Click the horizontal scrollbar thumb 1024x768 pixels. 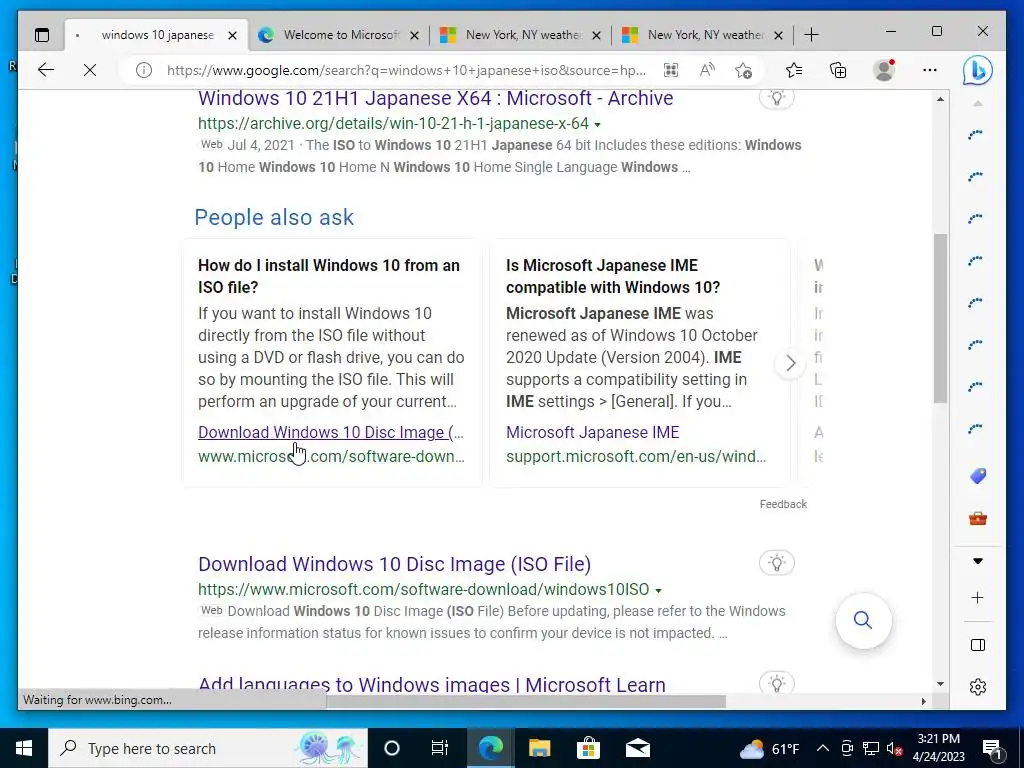526,701
